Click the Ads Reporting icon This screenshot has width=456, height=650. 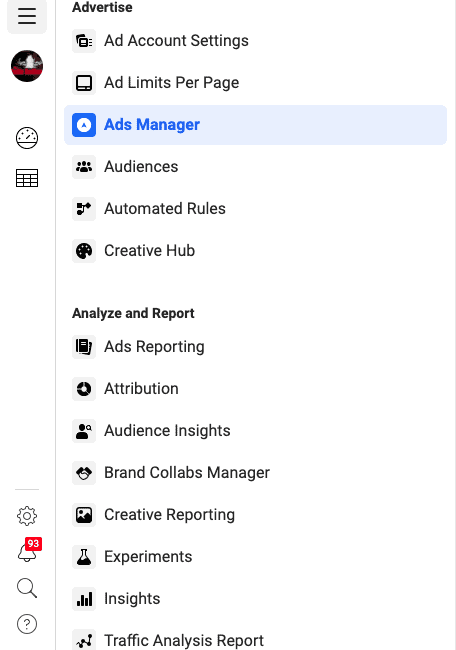point(84,347)
